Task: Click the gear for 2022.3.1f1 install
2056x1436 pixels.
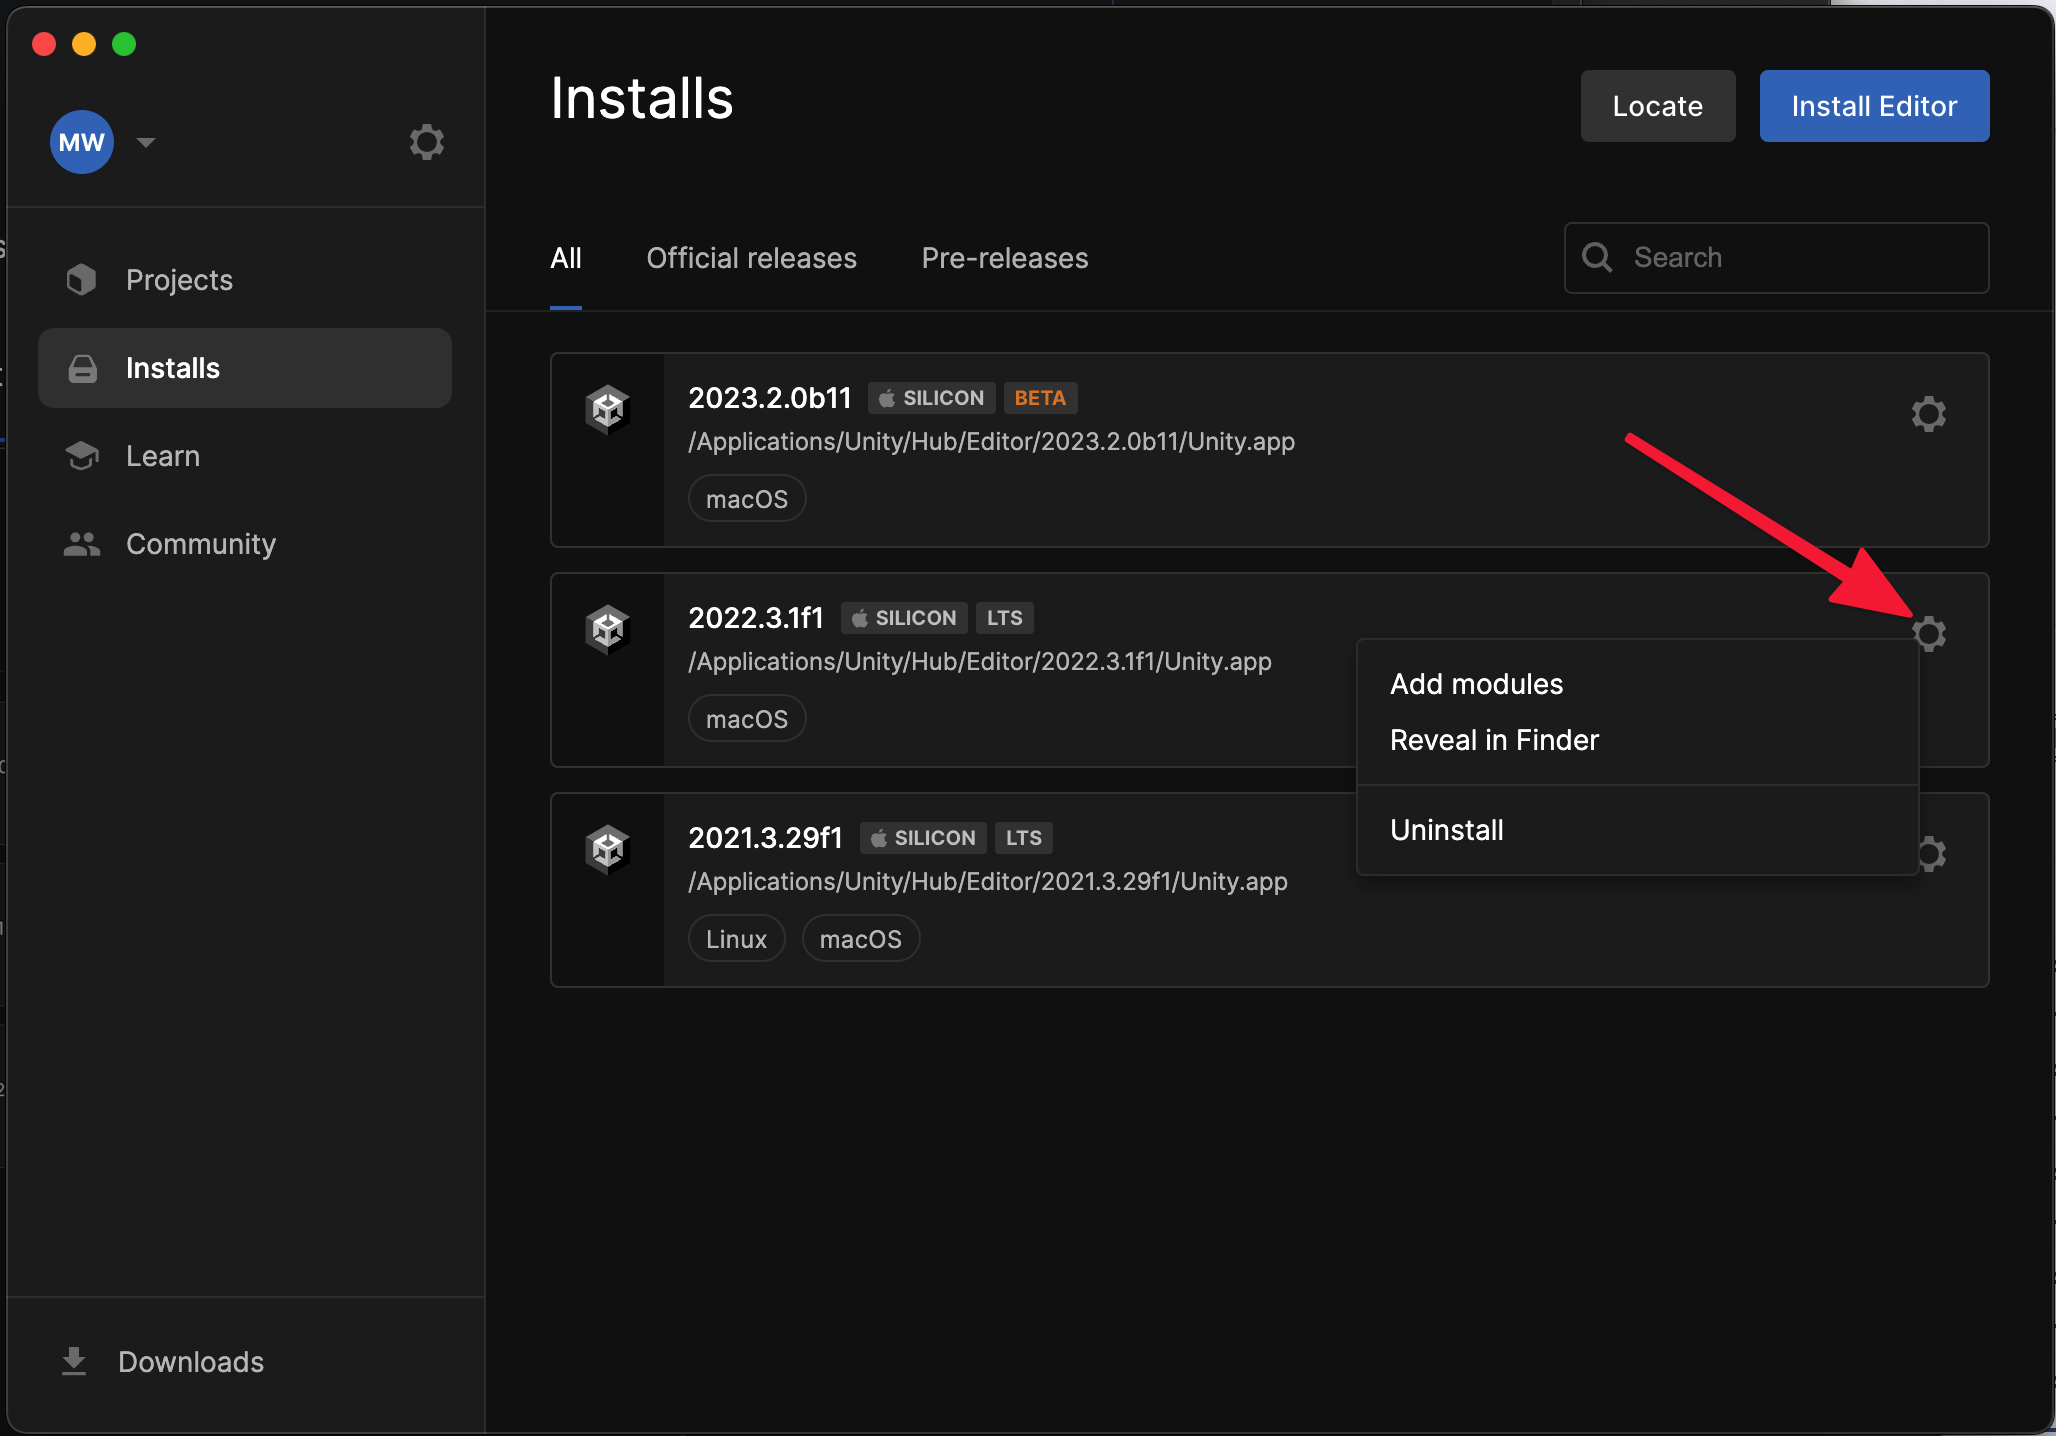Action: click(1929, 633)
